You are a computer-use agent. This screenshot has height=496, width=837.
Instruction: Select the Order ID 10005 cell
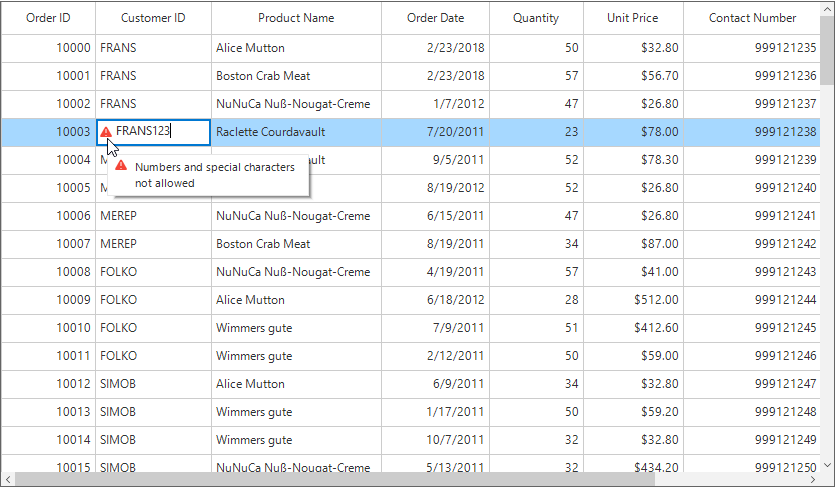(48, 188)
